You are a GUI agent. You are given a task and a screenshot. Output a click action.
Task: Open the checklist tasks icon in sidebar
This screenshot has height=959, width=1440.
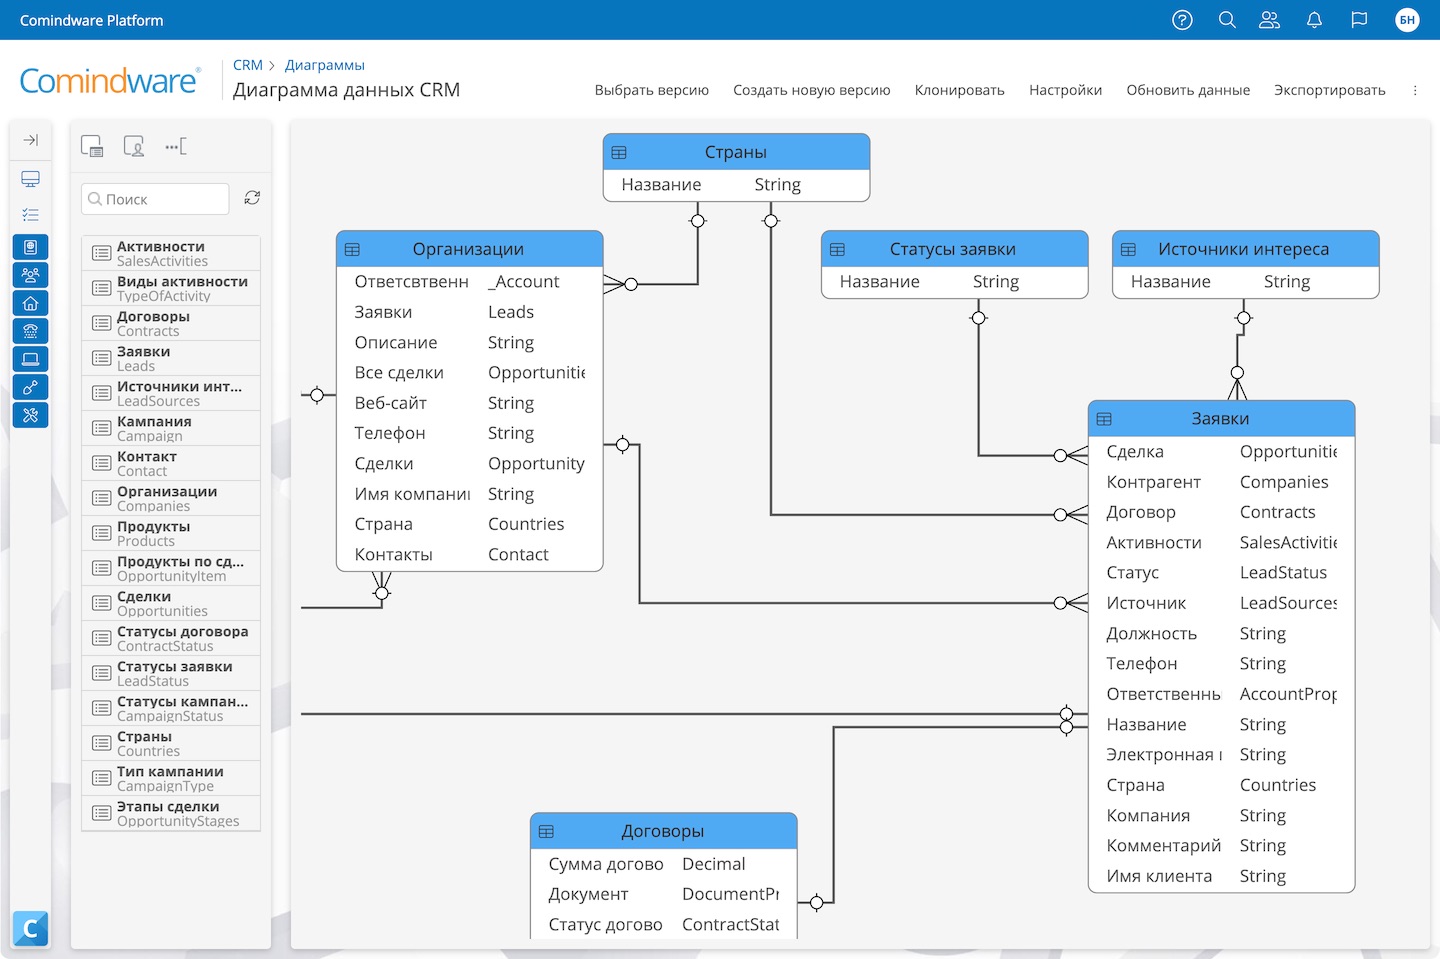pos(31,215)
